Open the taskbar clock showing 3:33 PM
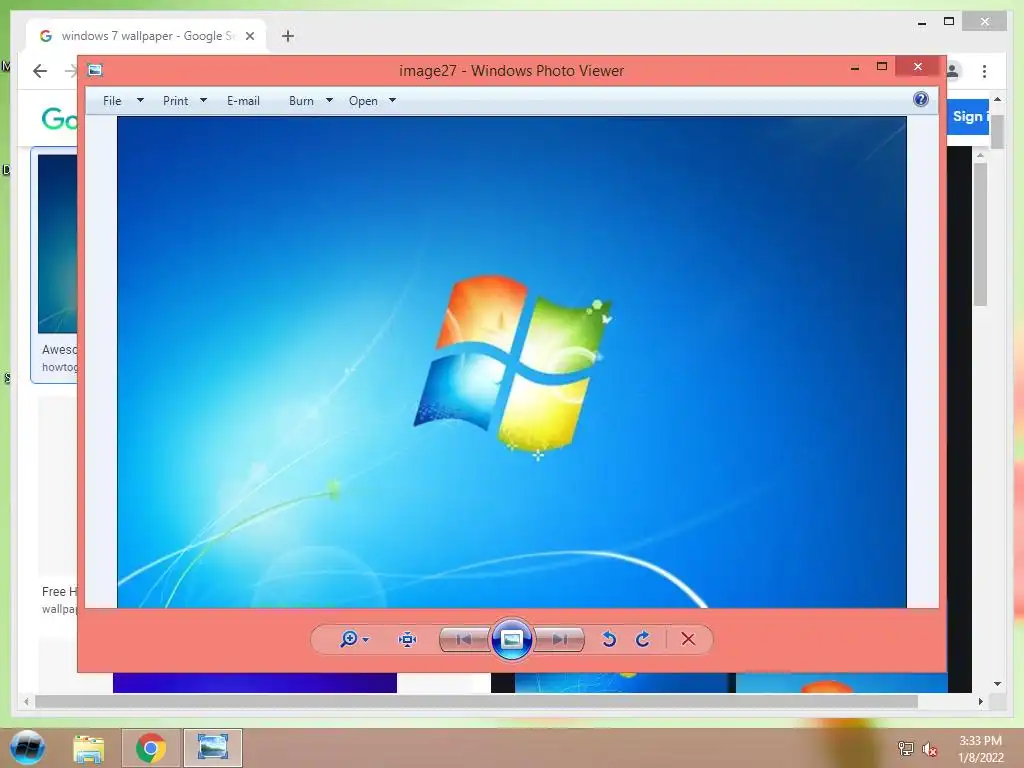The image size is (1024, 768). coord(980,749)
